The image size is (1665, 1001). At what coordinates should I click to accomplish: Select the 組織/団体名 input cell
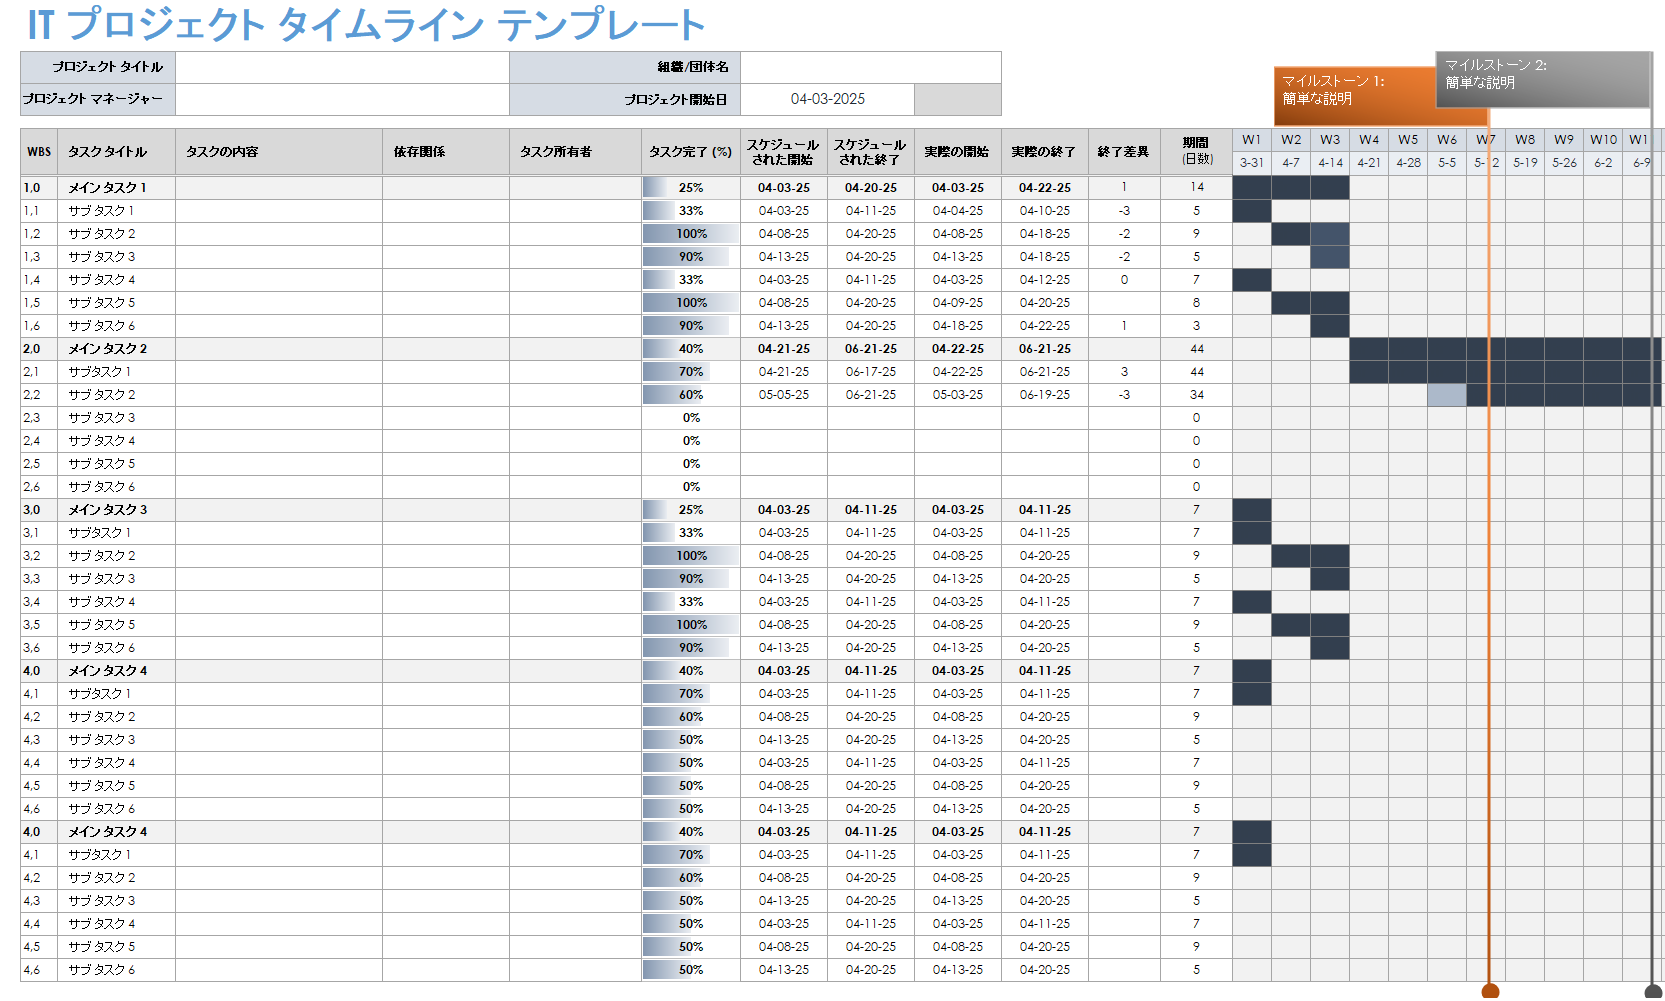tap(870, 67)
